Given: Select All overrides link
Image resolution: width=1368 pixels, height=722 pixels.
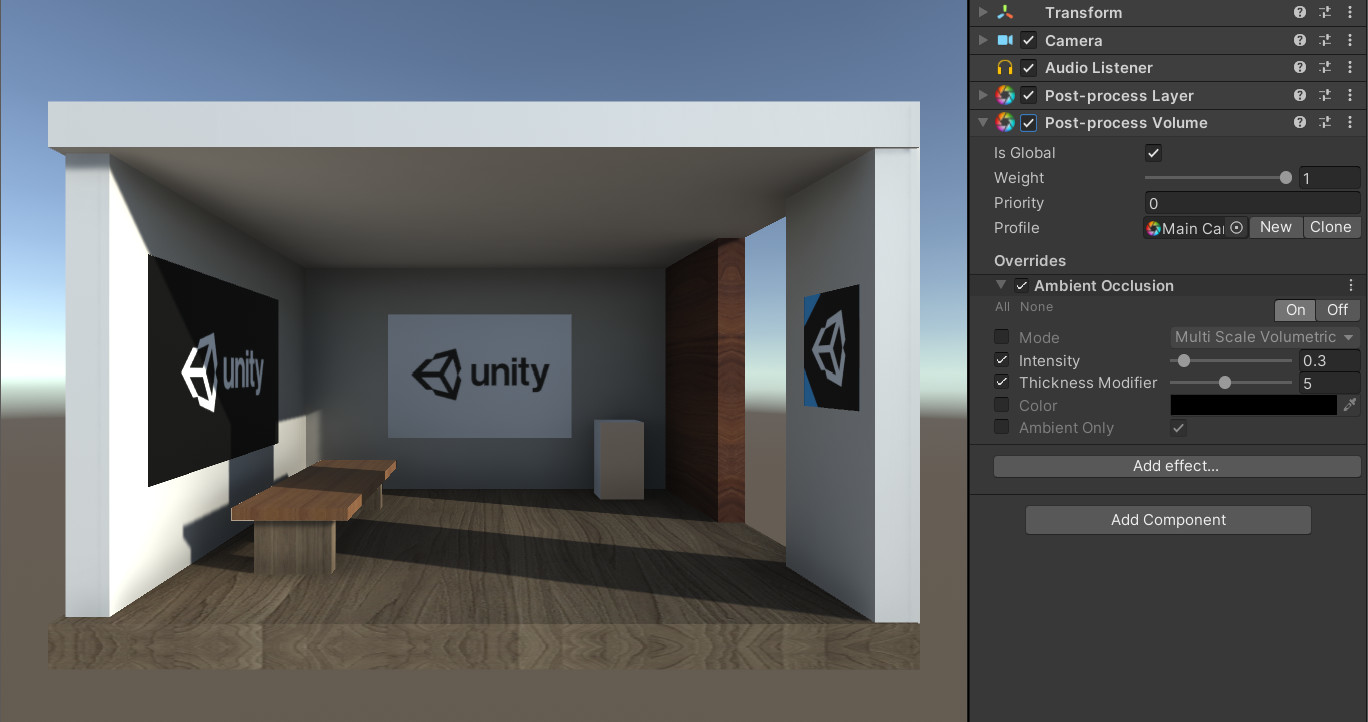Looking at the screenshot, I should (1002, 307).
